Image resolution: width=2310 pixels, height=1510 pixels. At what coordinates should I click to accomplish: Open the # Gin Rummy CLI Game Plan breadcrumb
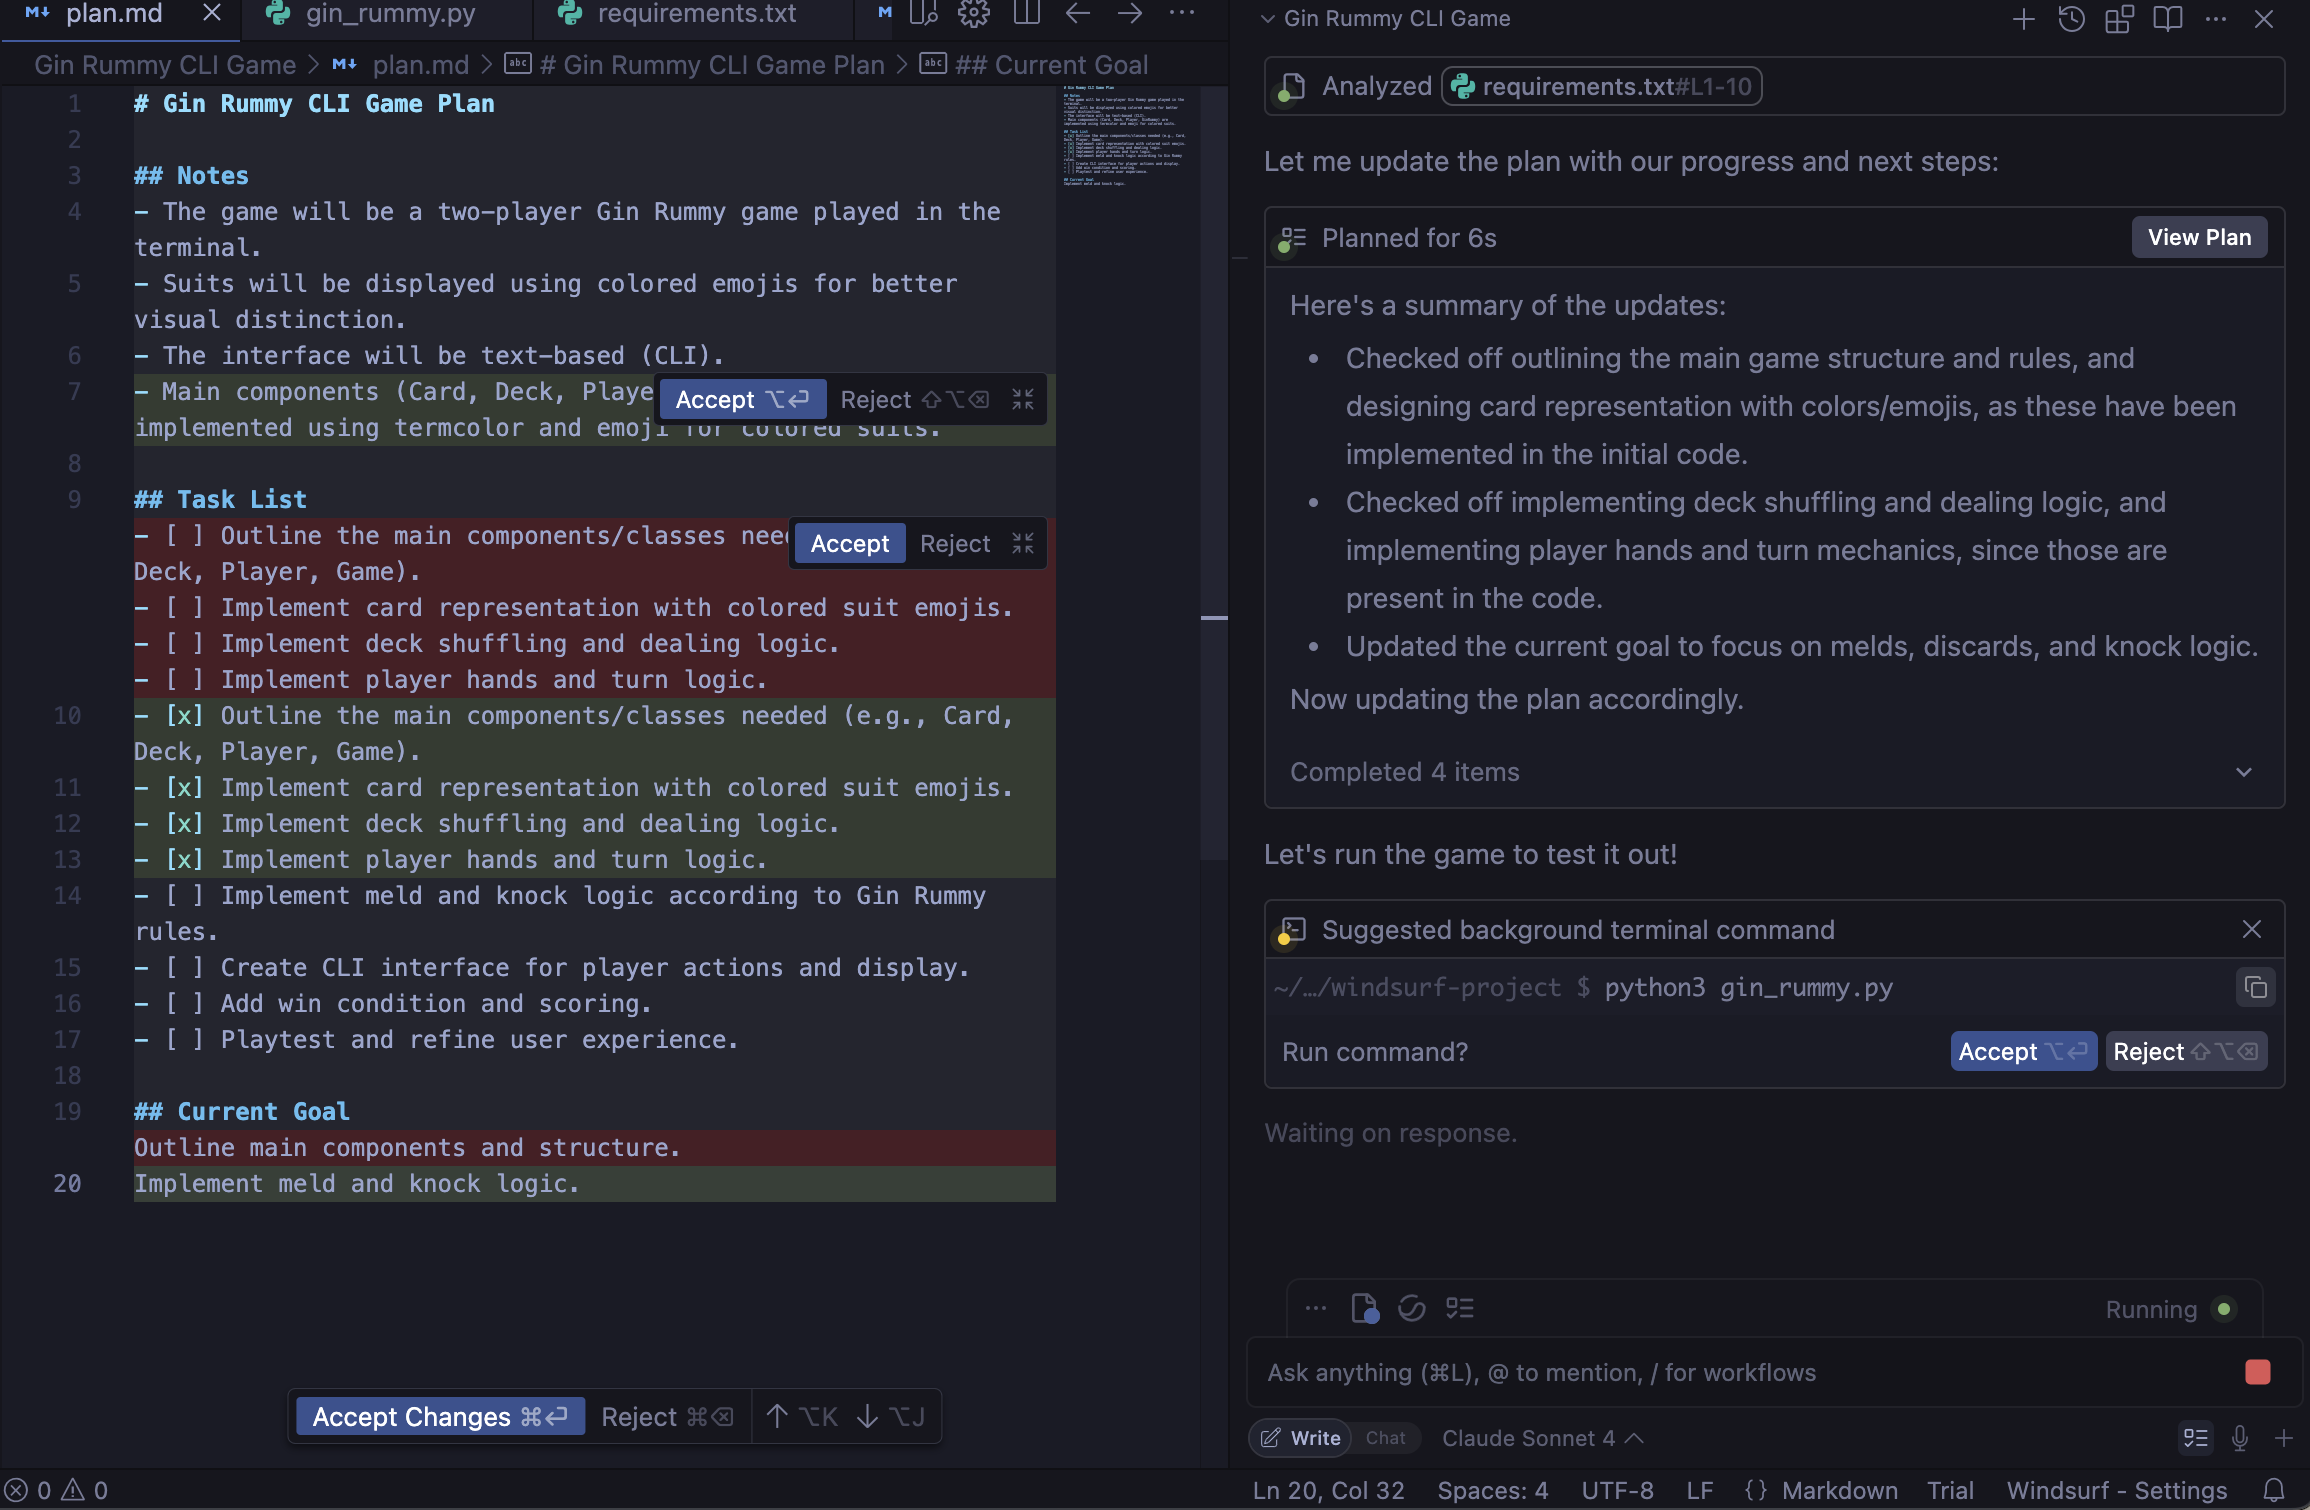695,65
